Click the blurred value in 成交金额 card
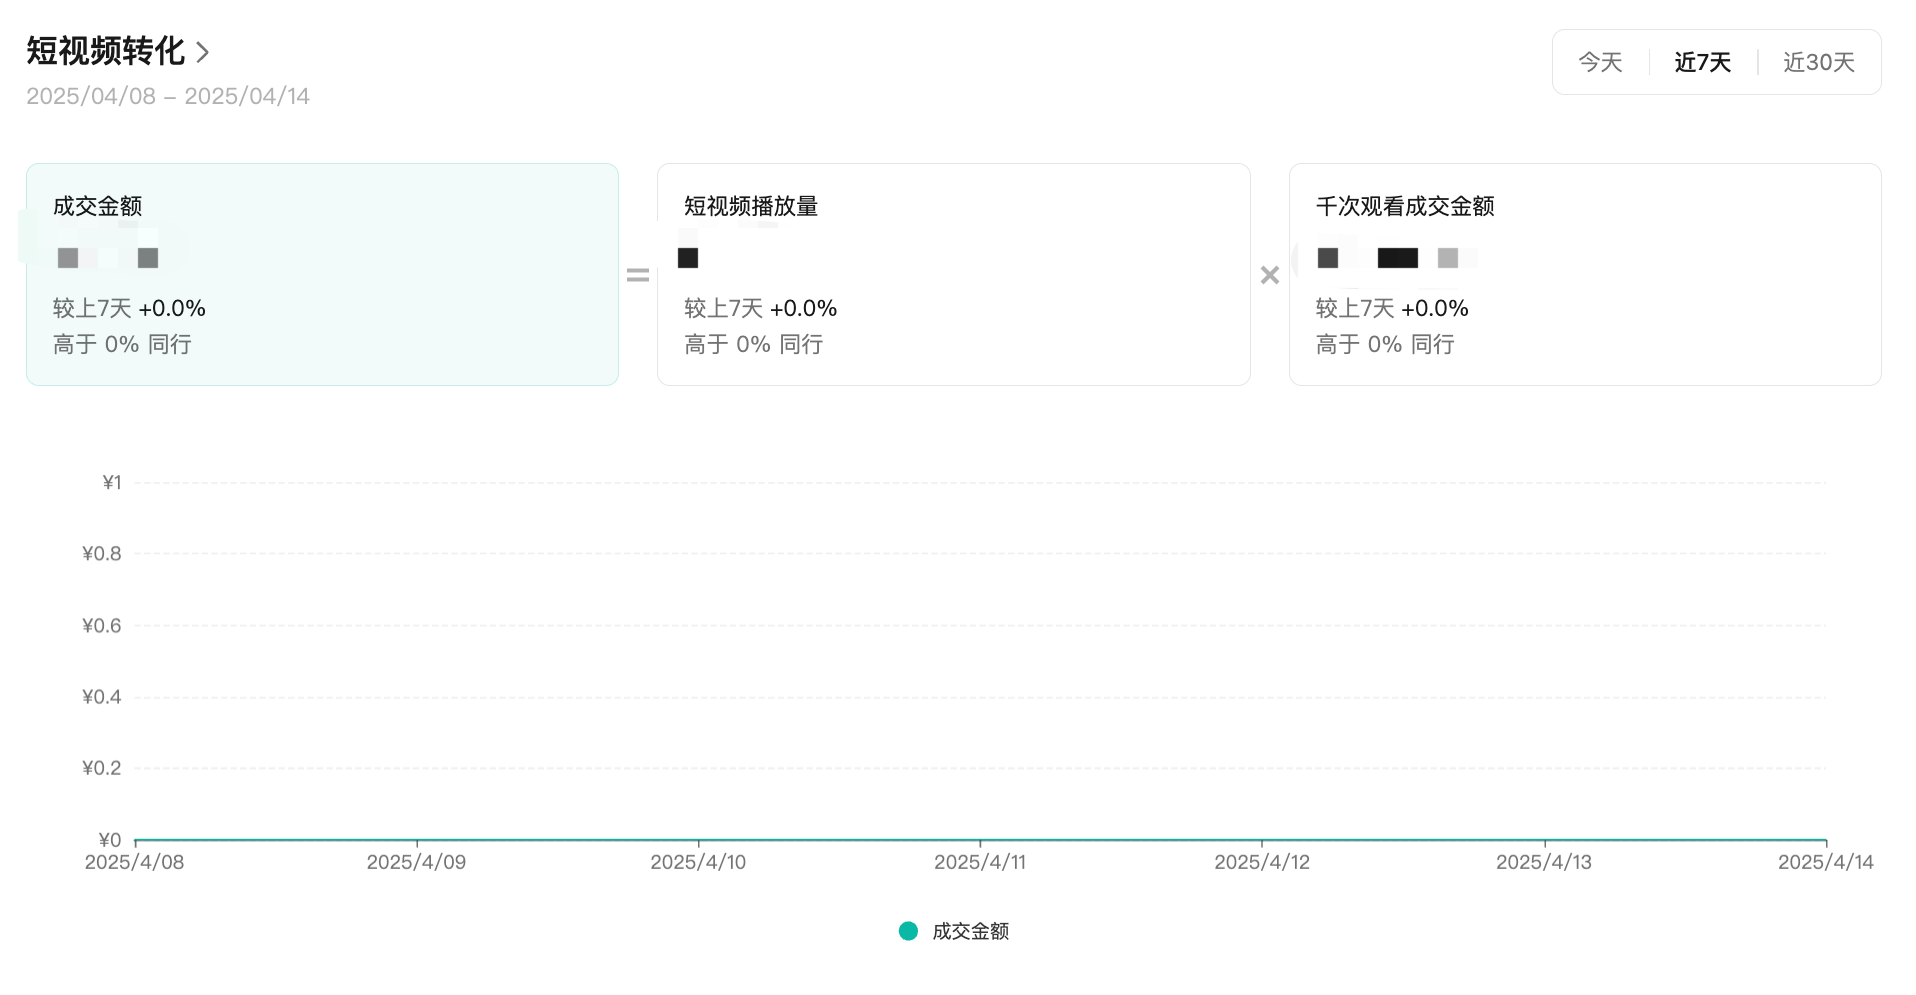Viewport: 1916px width, 995px height. 108,257
